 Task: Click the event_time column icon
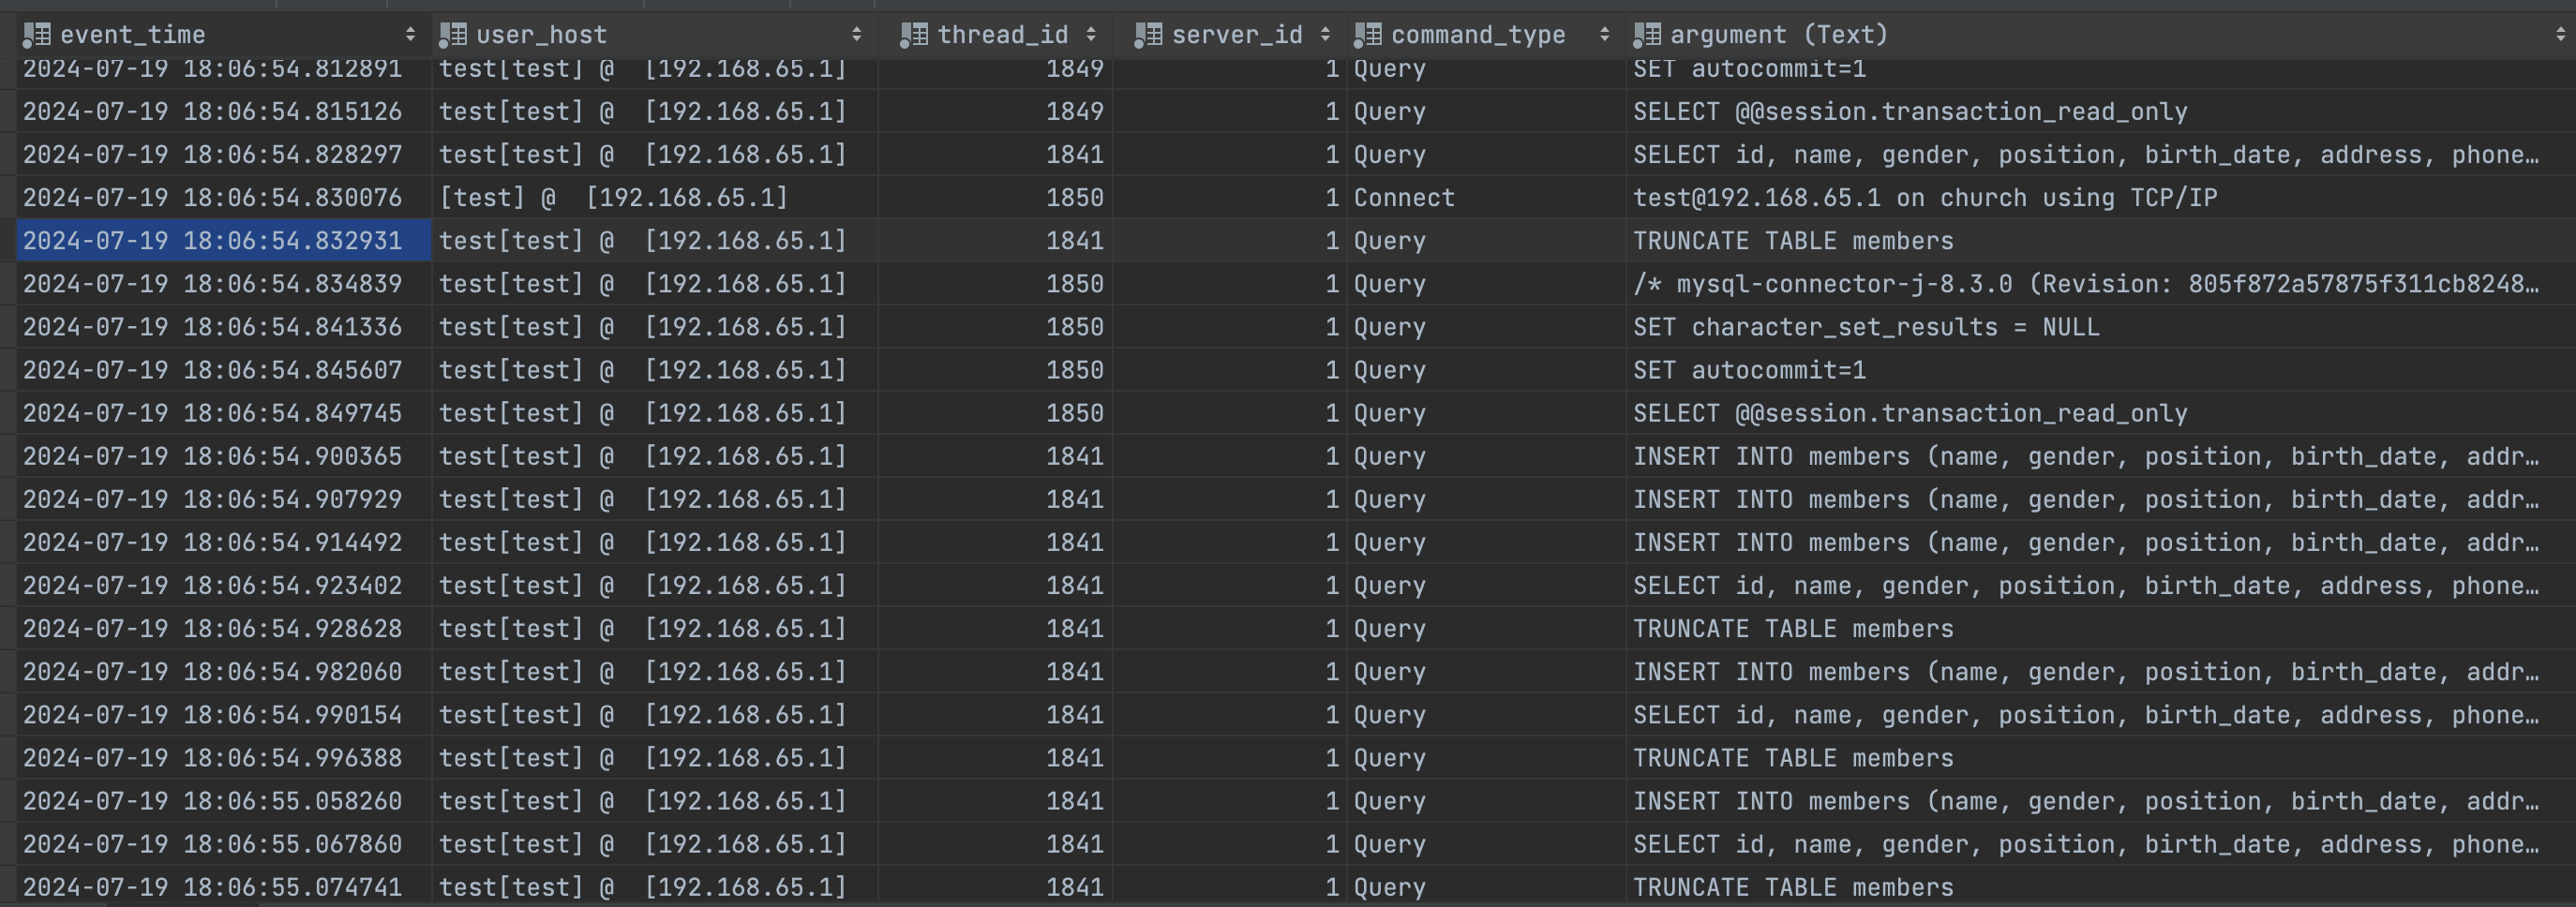coord(37,35)
